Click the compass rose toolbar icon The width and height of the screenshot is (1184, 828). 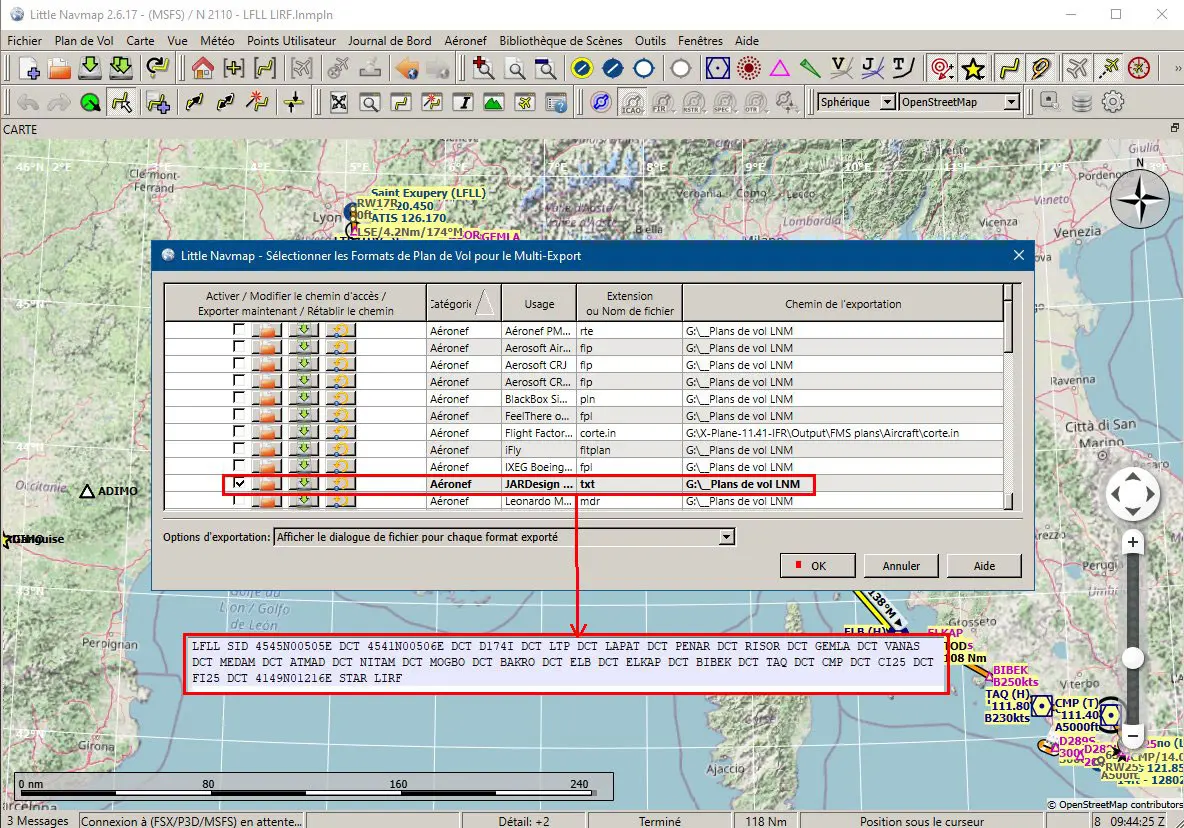pos(1139,69)
